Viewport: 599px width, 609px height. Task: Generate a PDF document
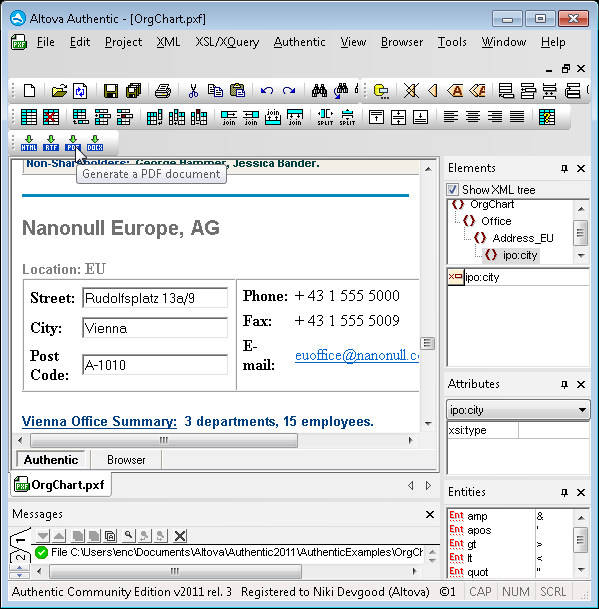pyautogui.click(x=73, y=143)
